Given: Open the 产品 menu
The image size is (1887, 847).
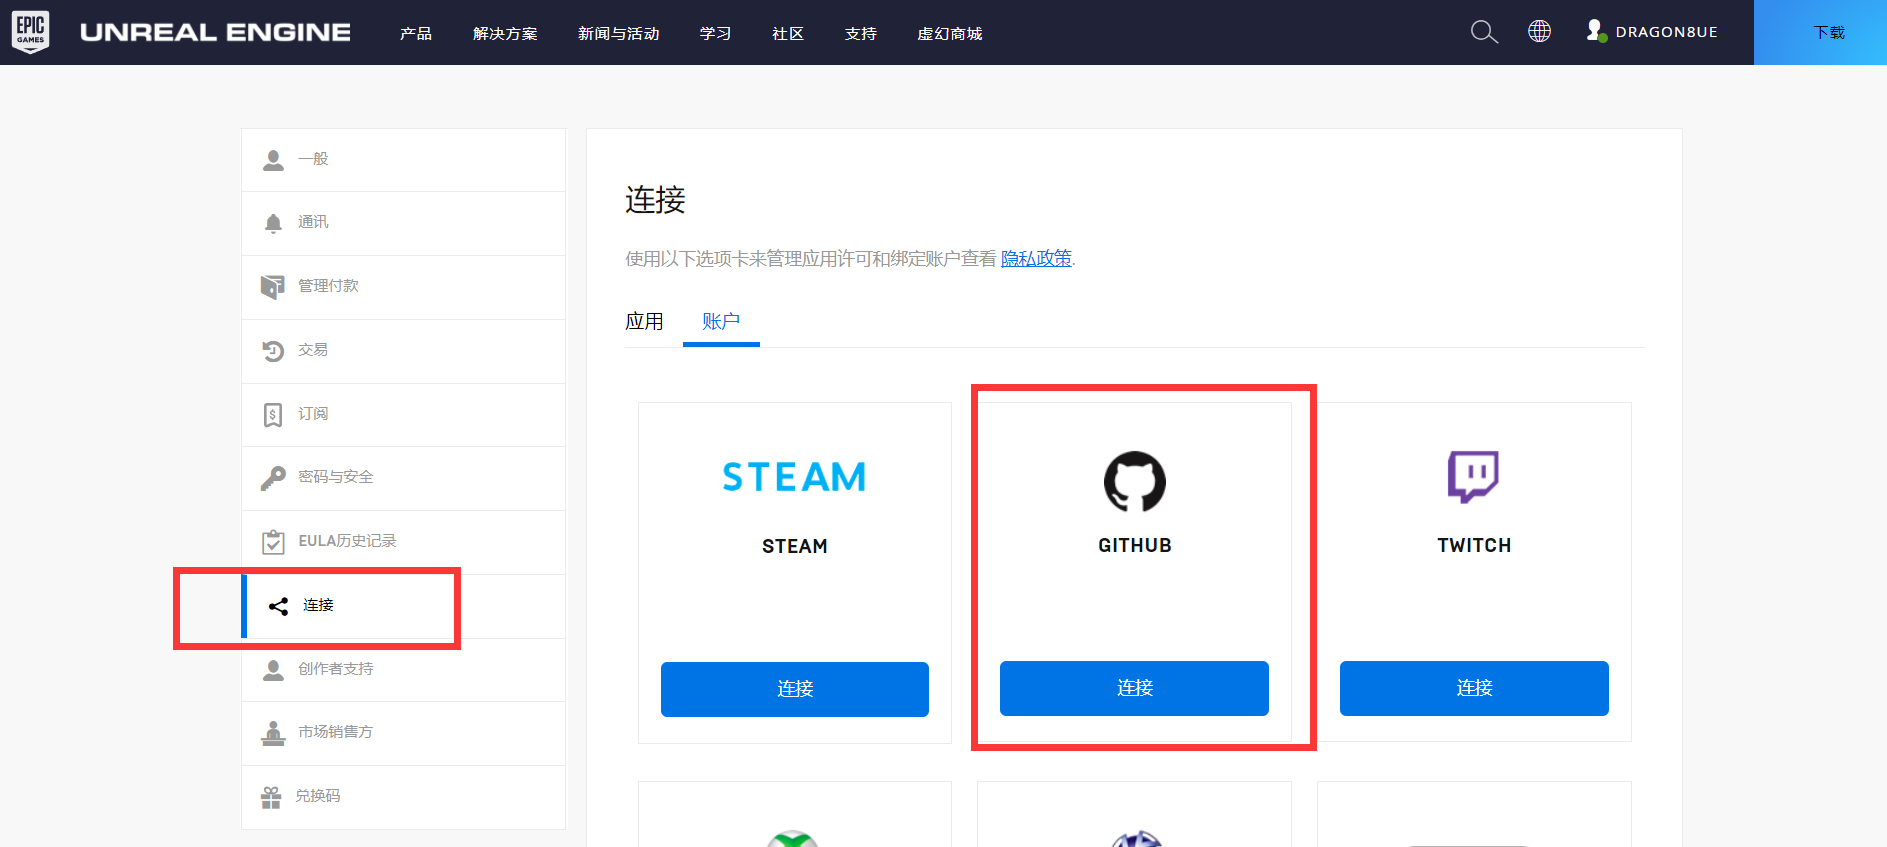Looking at the screenshot, I should 416,33.
